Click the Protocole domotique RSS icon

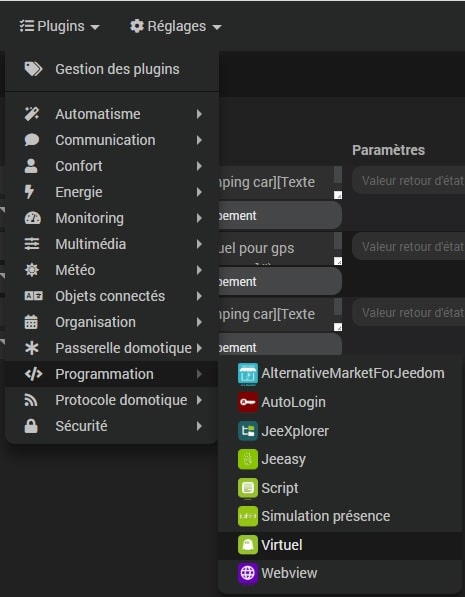tap(31, 400)
